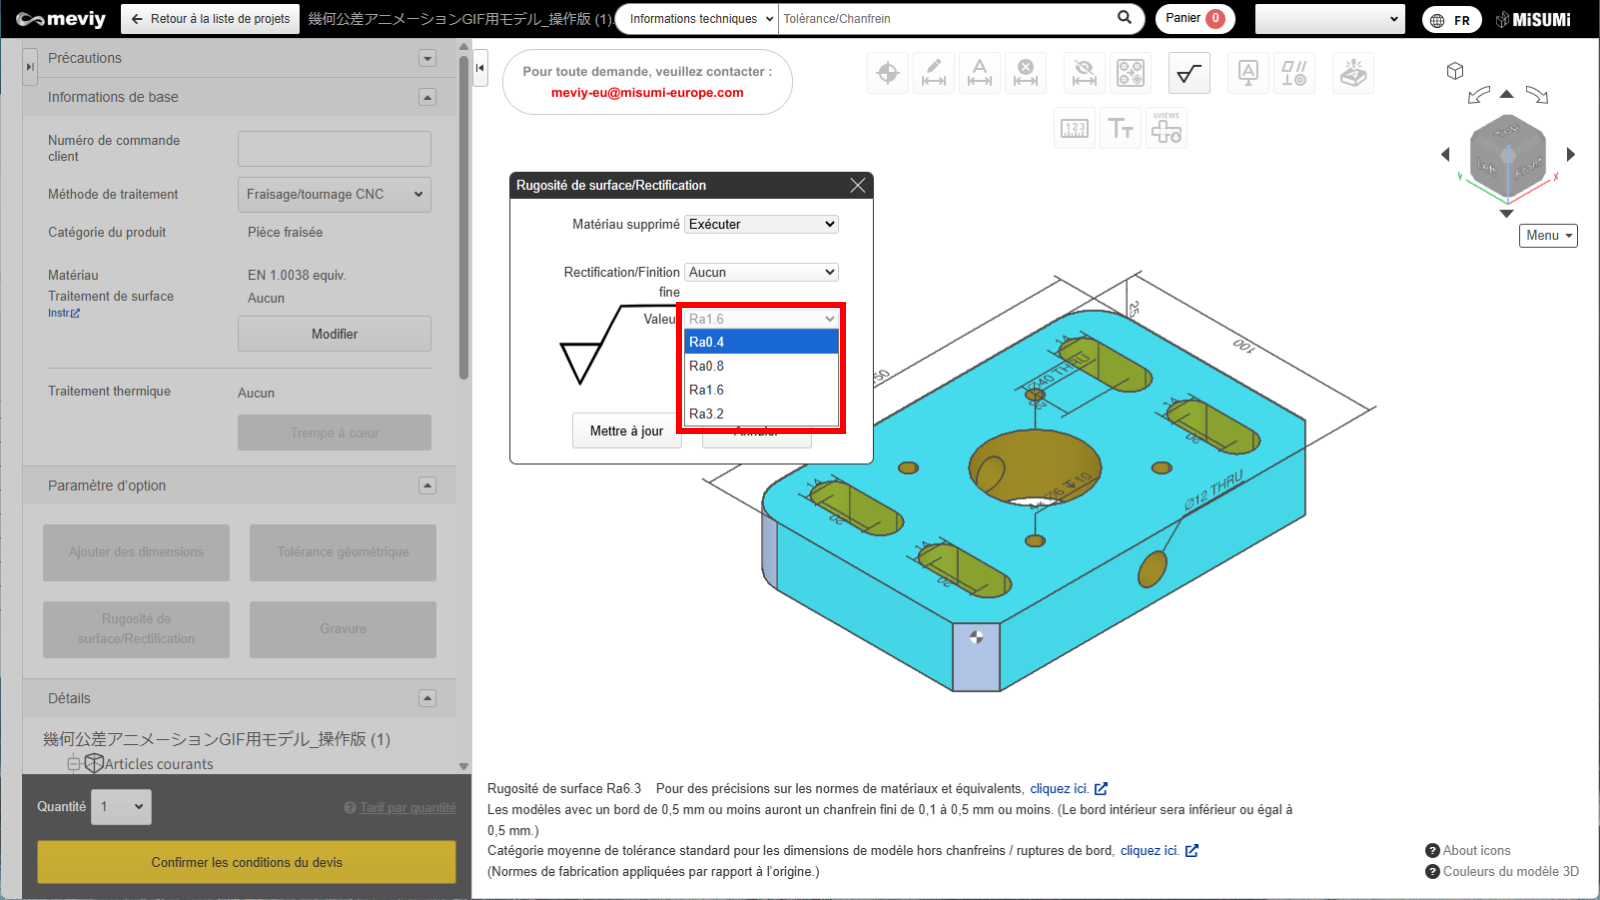Image resolution: width=1600 pixels, height=900 pixels.
Task: Select the edit dimension pencil icon
Action: pos(933,73)
